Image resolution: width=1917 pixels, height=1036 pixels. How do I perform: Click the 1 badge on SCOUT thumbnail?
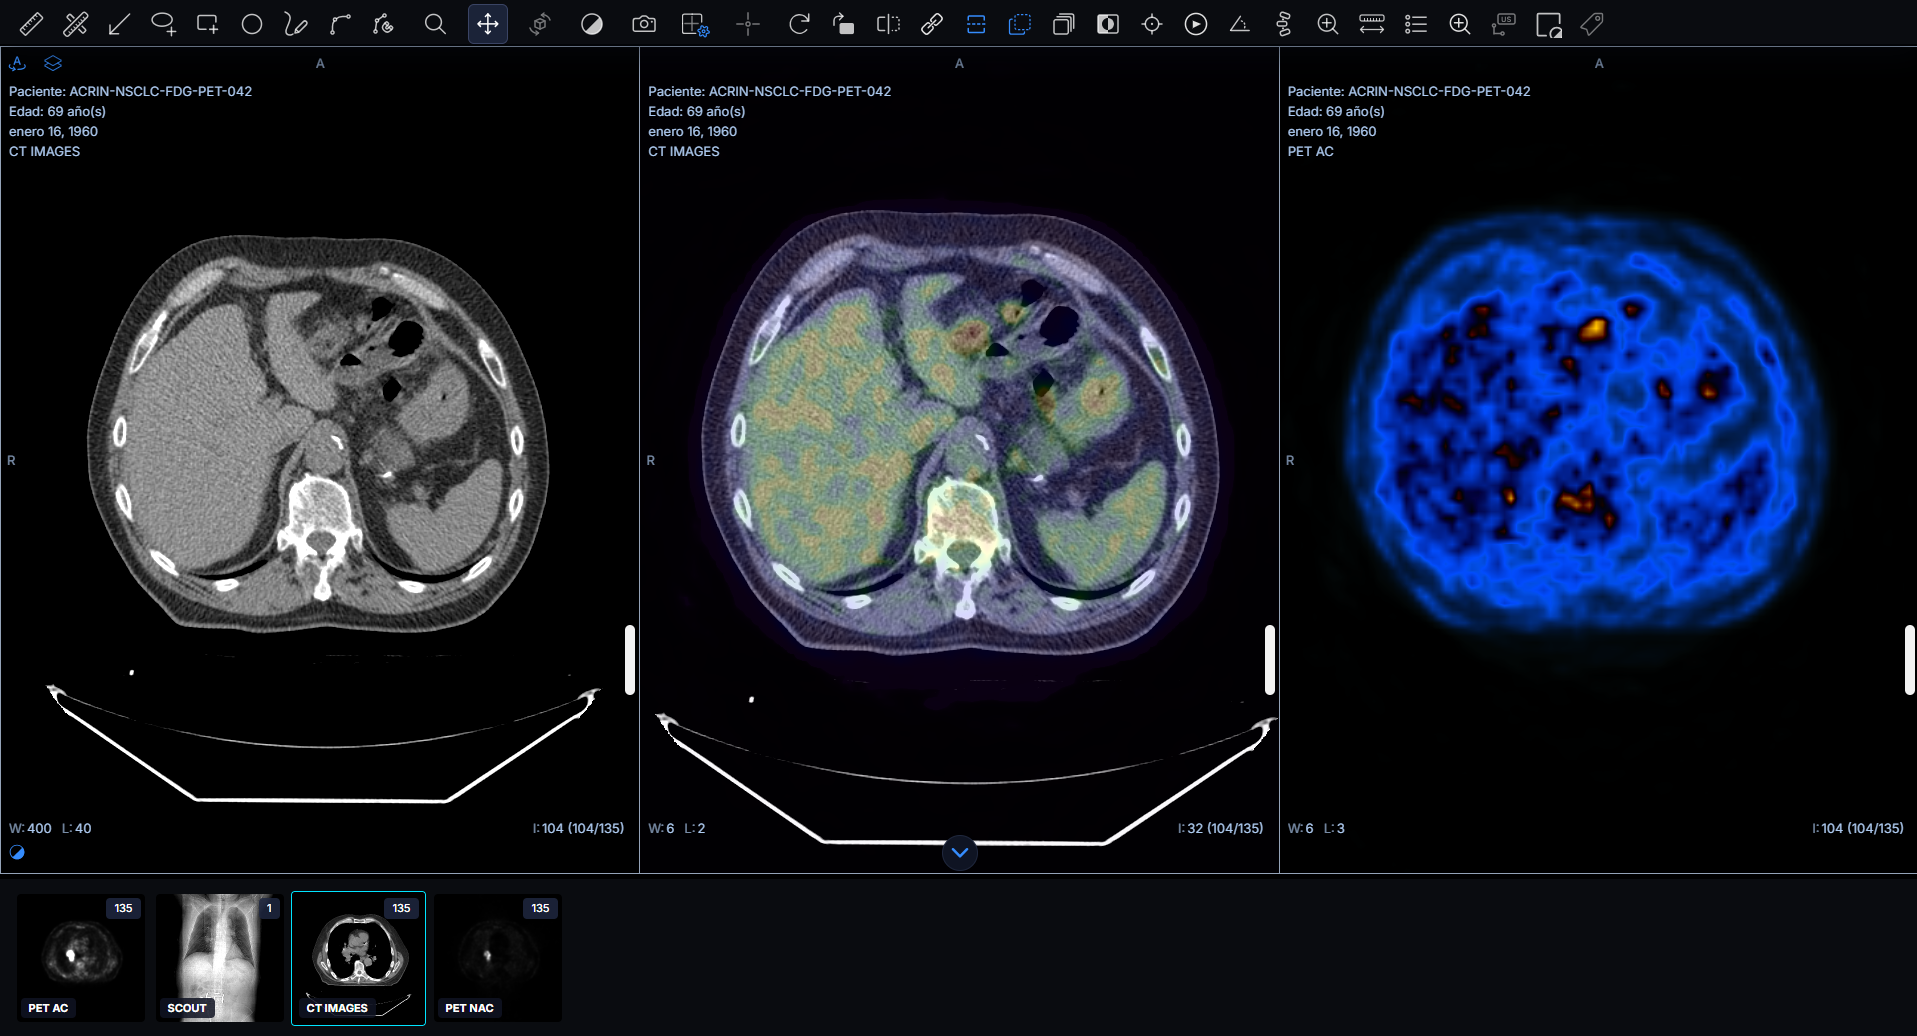tap(269, 908)
